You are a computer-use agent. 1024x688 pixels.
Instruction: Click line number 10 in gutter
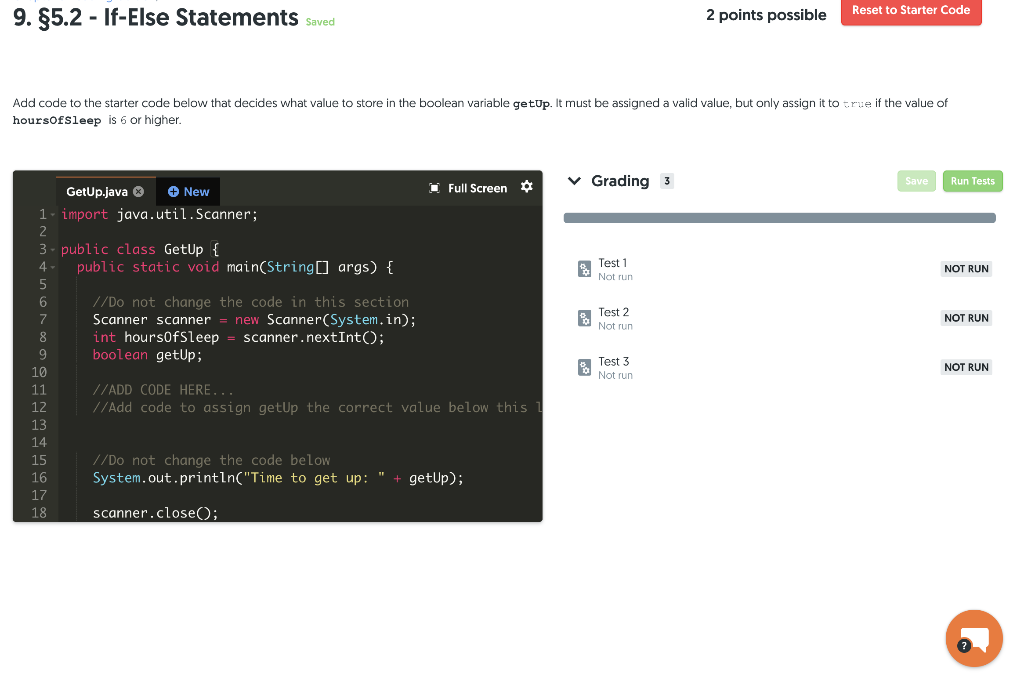tap(39, 372)
